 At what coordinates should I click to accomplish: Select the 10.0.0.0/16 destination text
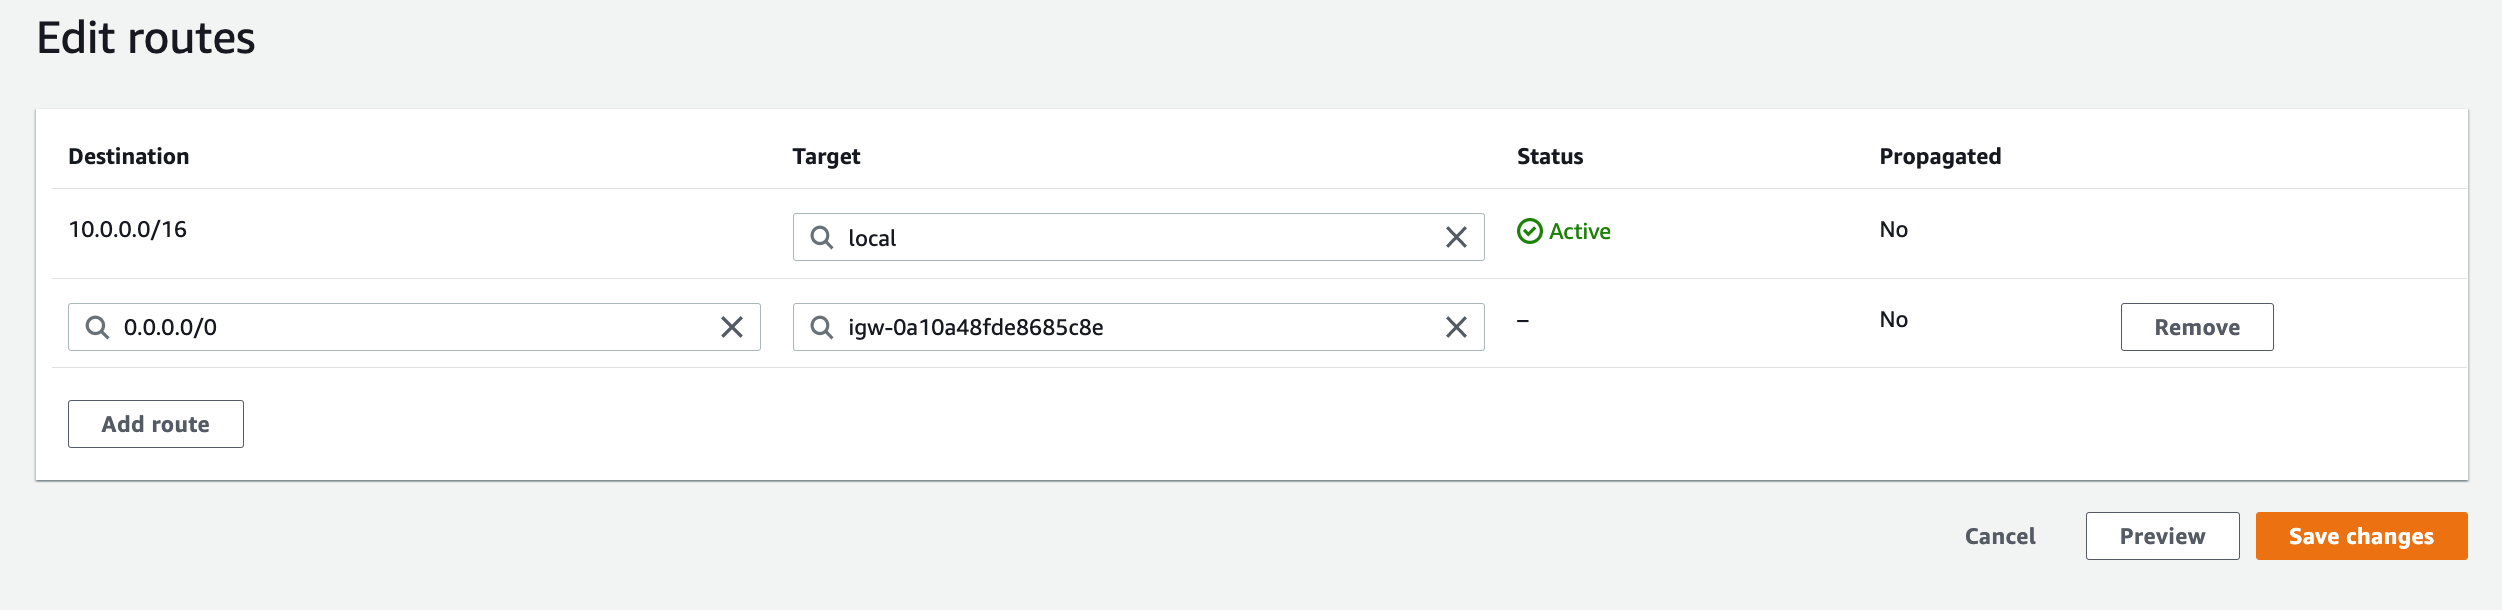[127, 229]
